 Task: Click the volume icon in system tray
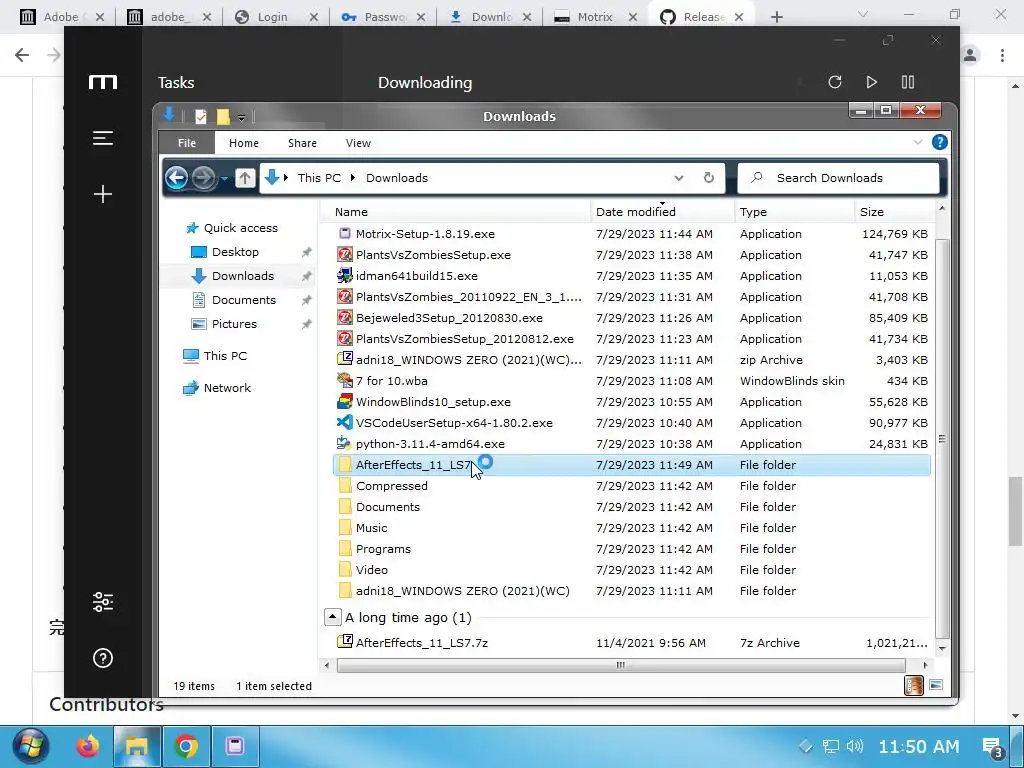pos(854,746)
